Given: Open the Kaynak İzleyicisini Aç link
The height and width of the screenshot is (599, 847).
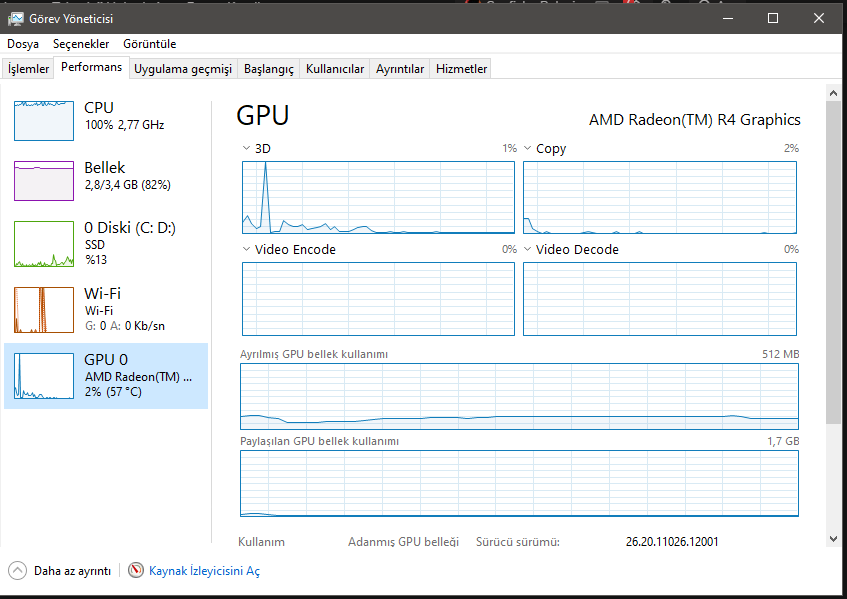Looking at the screenshot, I should [204, 571].
